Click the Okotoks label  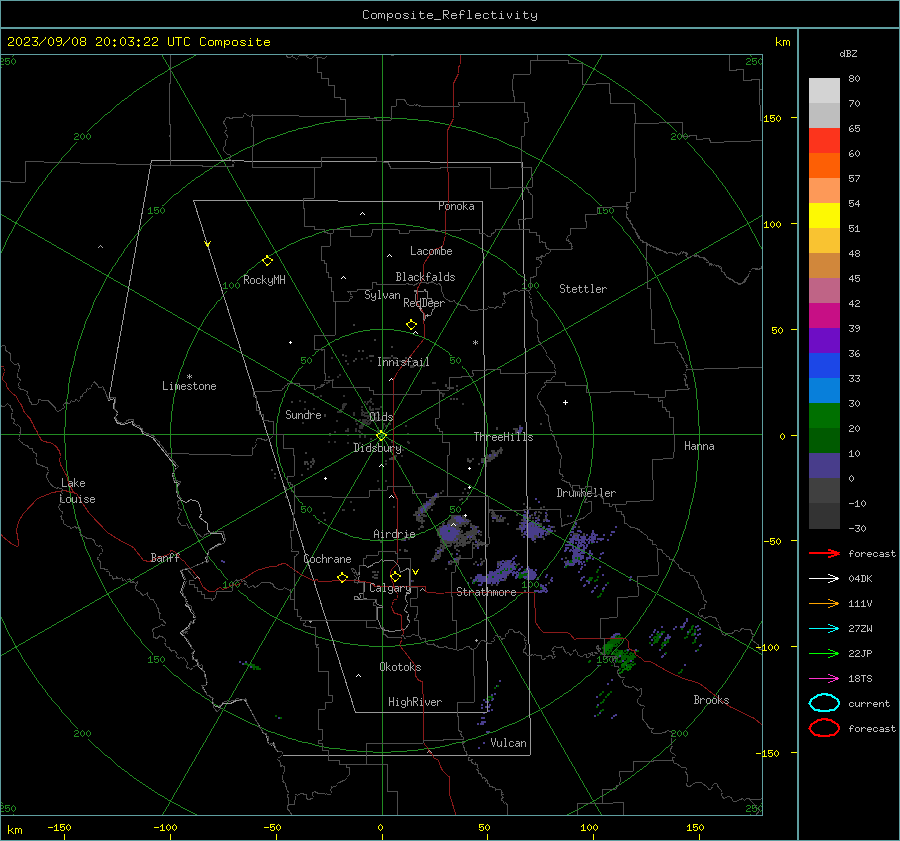(400, 667)
